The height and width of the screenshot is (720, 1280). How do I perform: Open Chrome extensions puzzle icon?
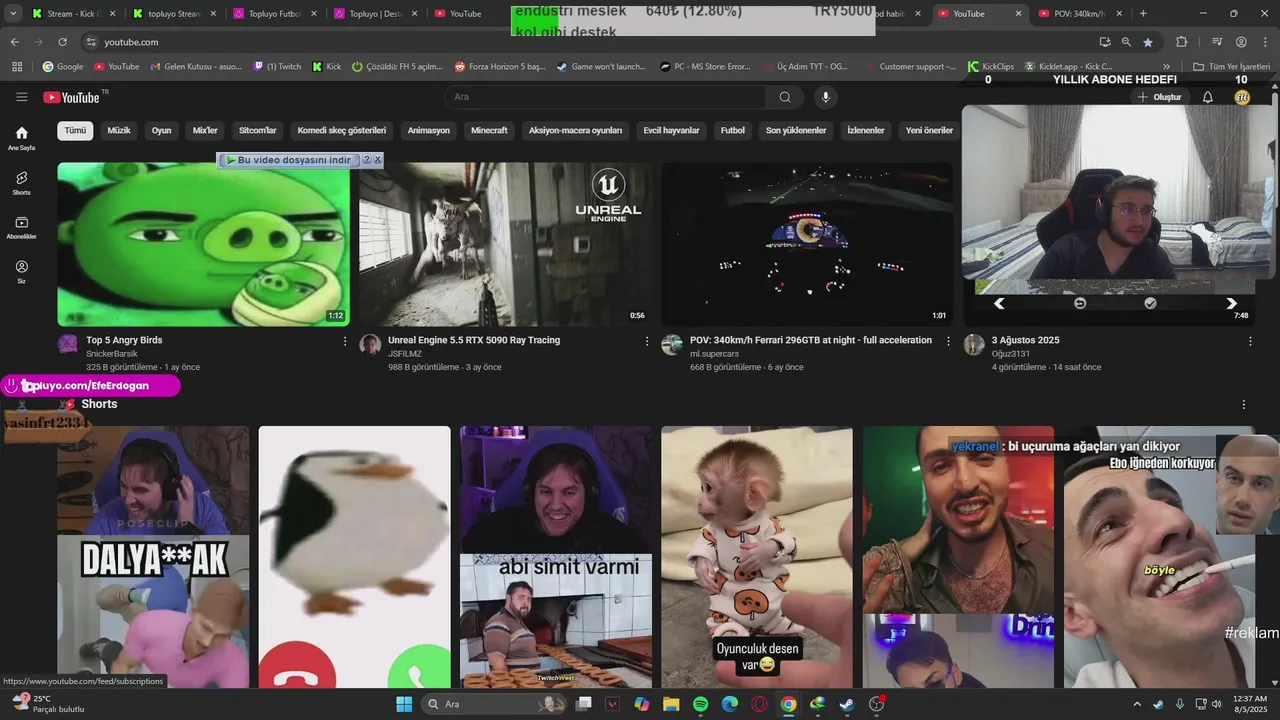tap(1181, 42)
